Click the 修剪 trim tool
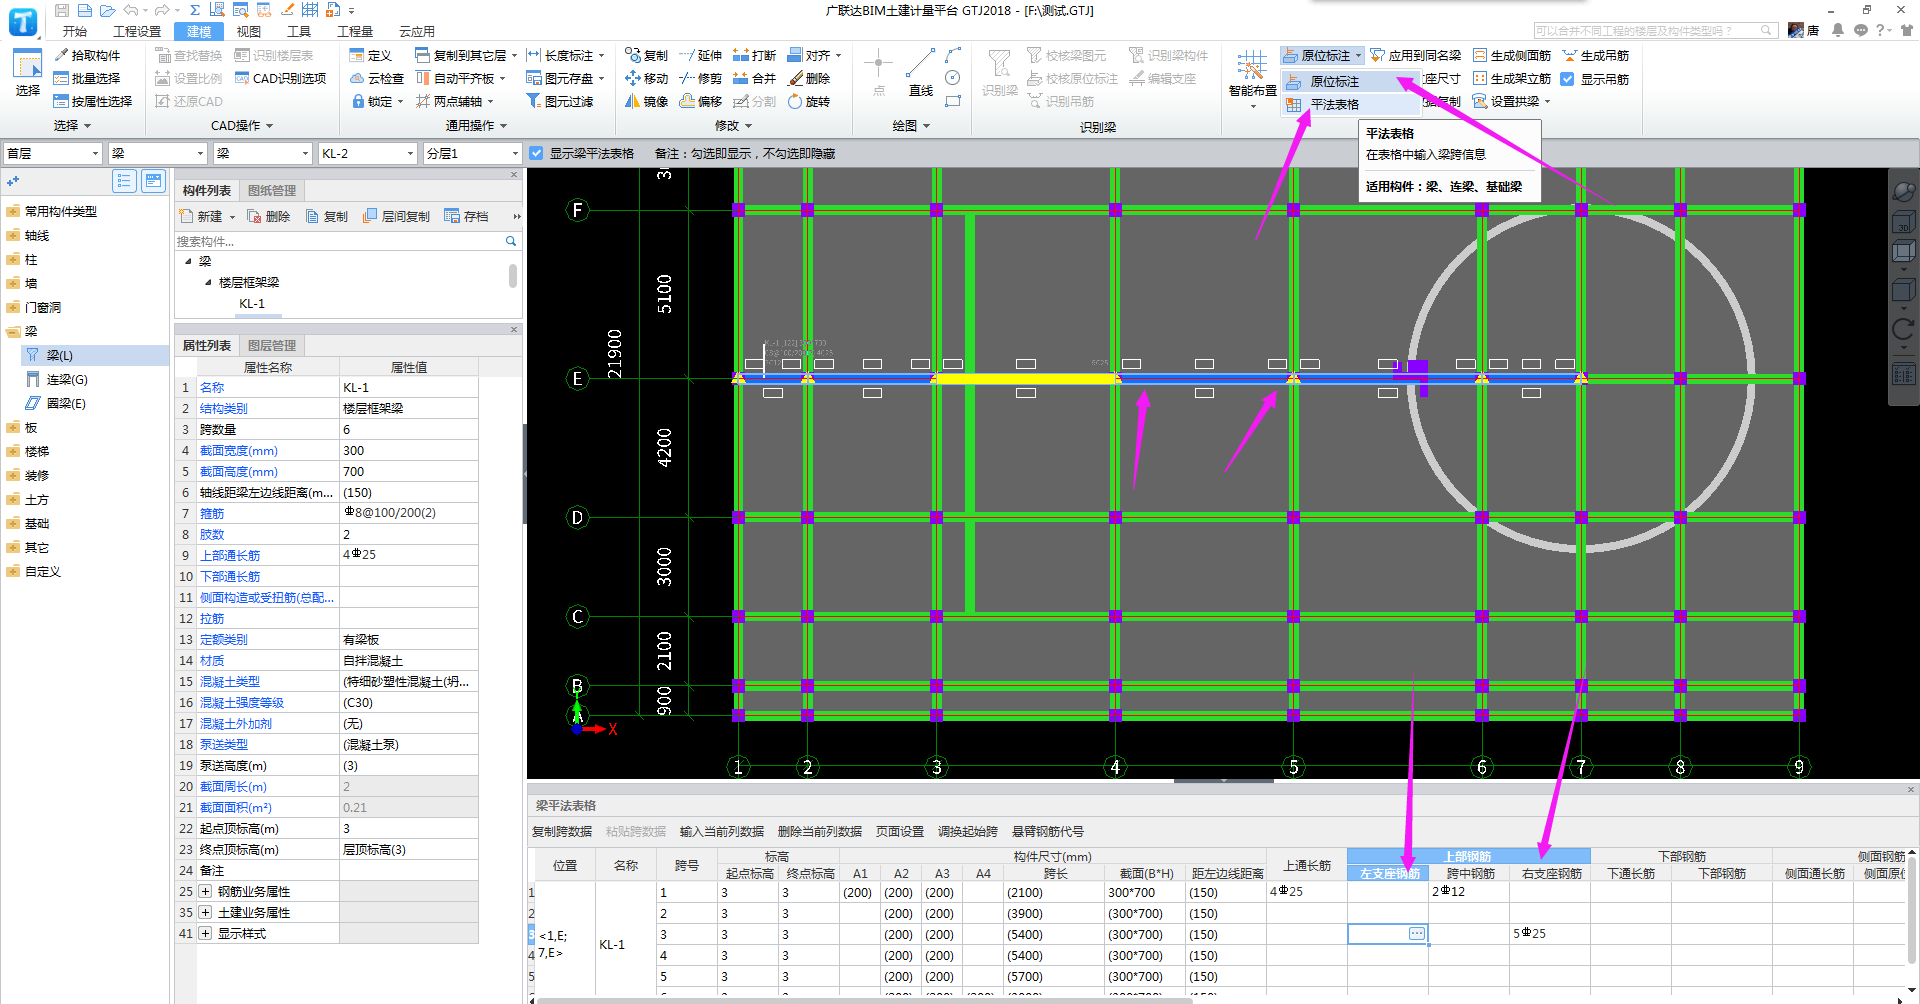1920x1004 pixels. pos(700,78)
